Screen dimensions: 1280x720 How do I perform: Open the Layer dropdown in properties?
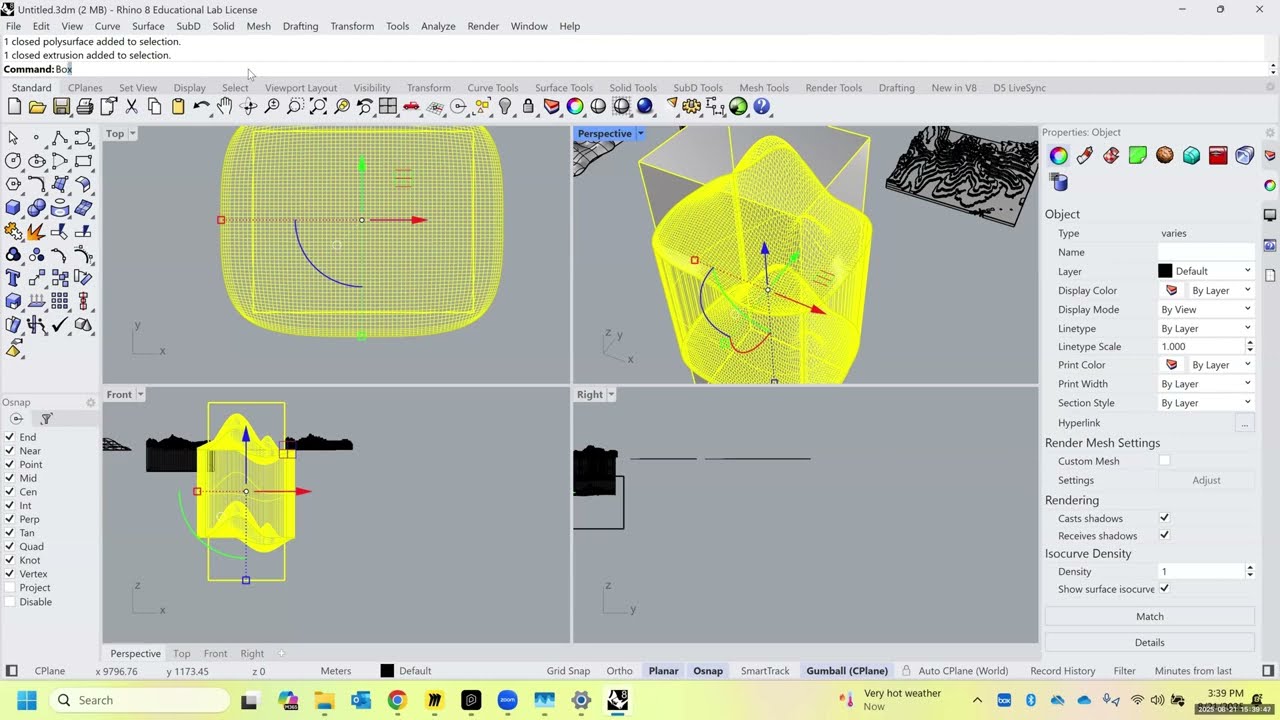pos(1205,271)
